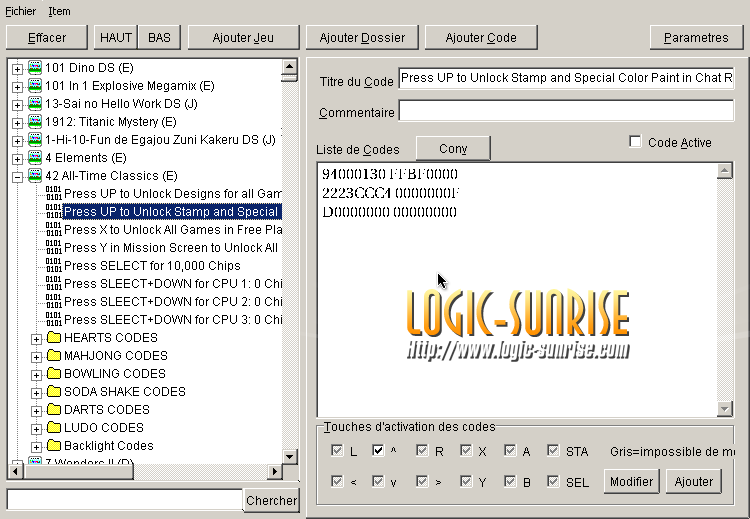
Task: Click the folder icon for Backlight Codes
Action: click(54, 446)
